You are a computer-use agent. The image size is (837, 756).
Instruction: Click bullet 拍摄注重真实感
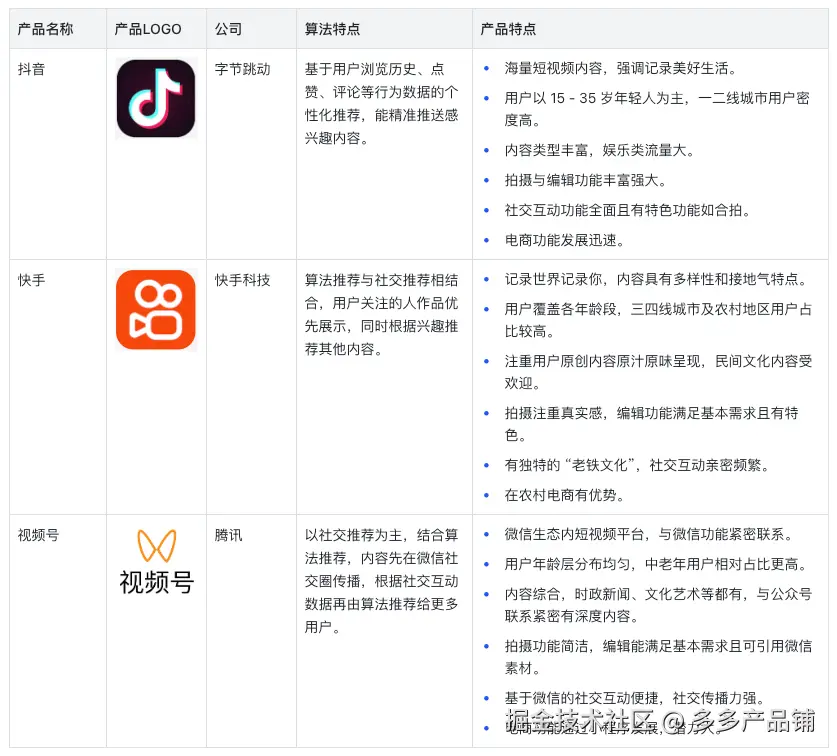pyautogui.click(x=651, y=423)
